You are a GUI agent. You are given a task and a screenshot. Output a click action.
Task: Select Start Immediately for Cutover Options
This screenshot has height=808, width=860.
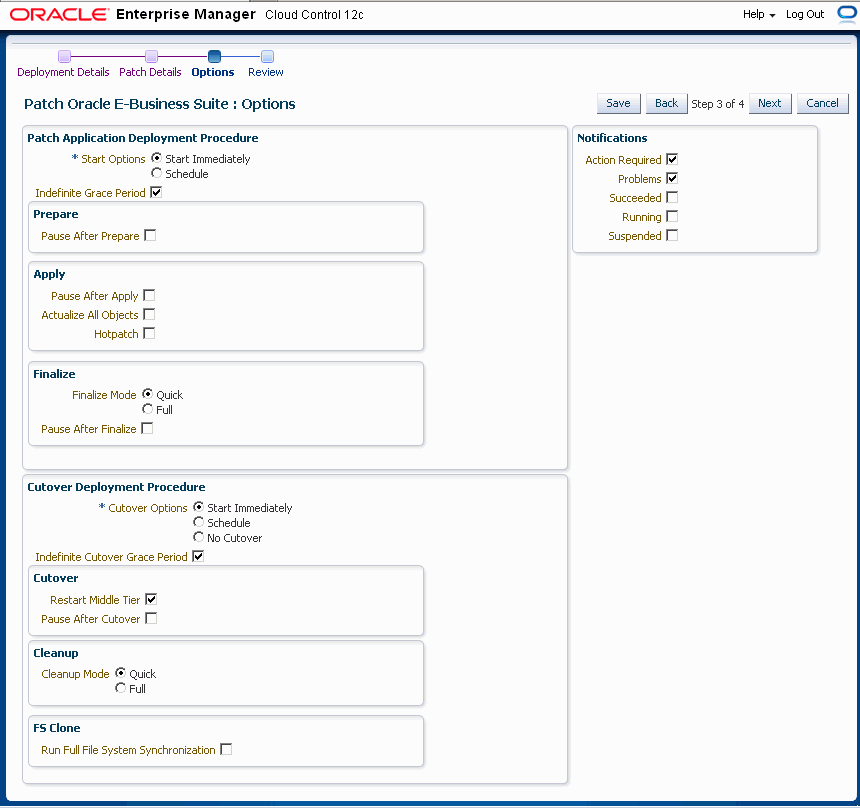pyautogui.click(x=199, y=507)
